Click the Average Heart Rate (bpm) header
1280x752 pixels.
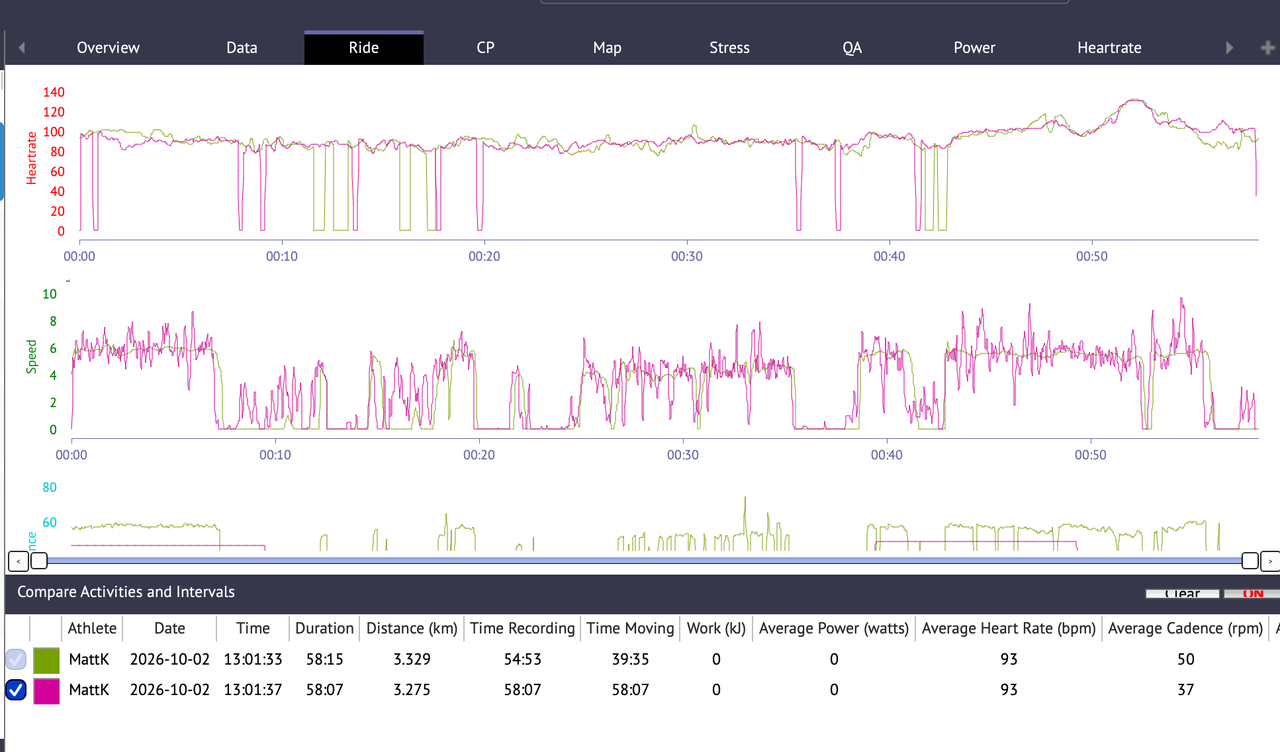[1008, 628]
